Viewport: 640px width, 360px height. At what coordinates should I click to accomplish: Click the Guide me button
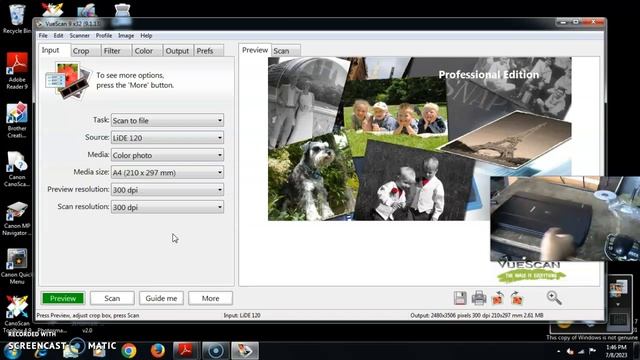point(161,298)
